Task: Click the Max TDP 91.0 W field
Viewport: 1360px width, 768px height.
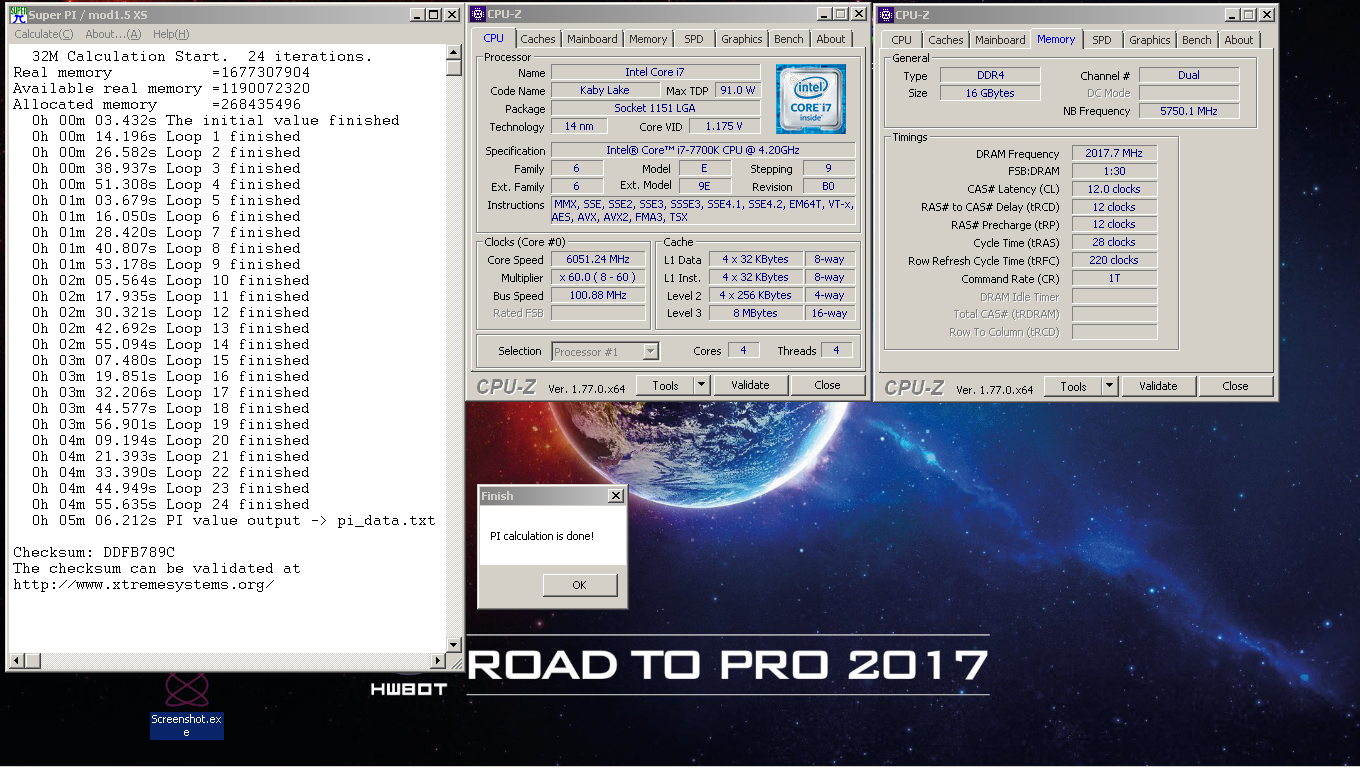Action: 737,90
